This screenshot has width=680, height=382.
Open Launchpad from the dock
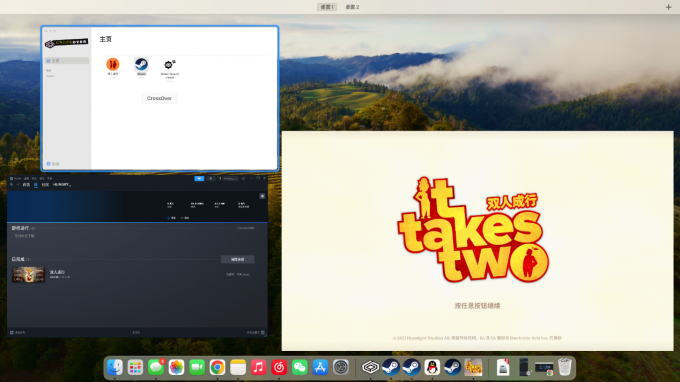tap(135, 367)
